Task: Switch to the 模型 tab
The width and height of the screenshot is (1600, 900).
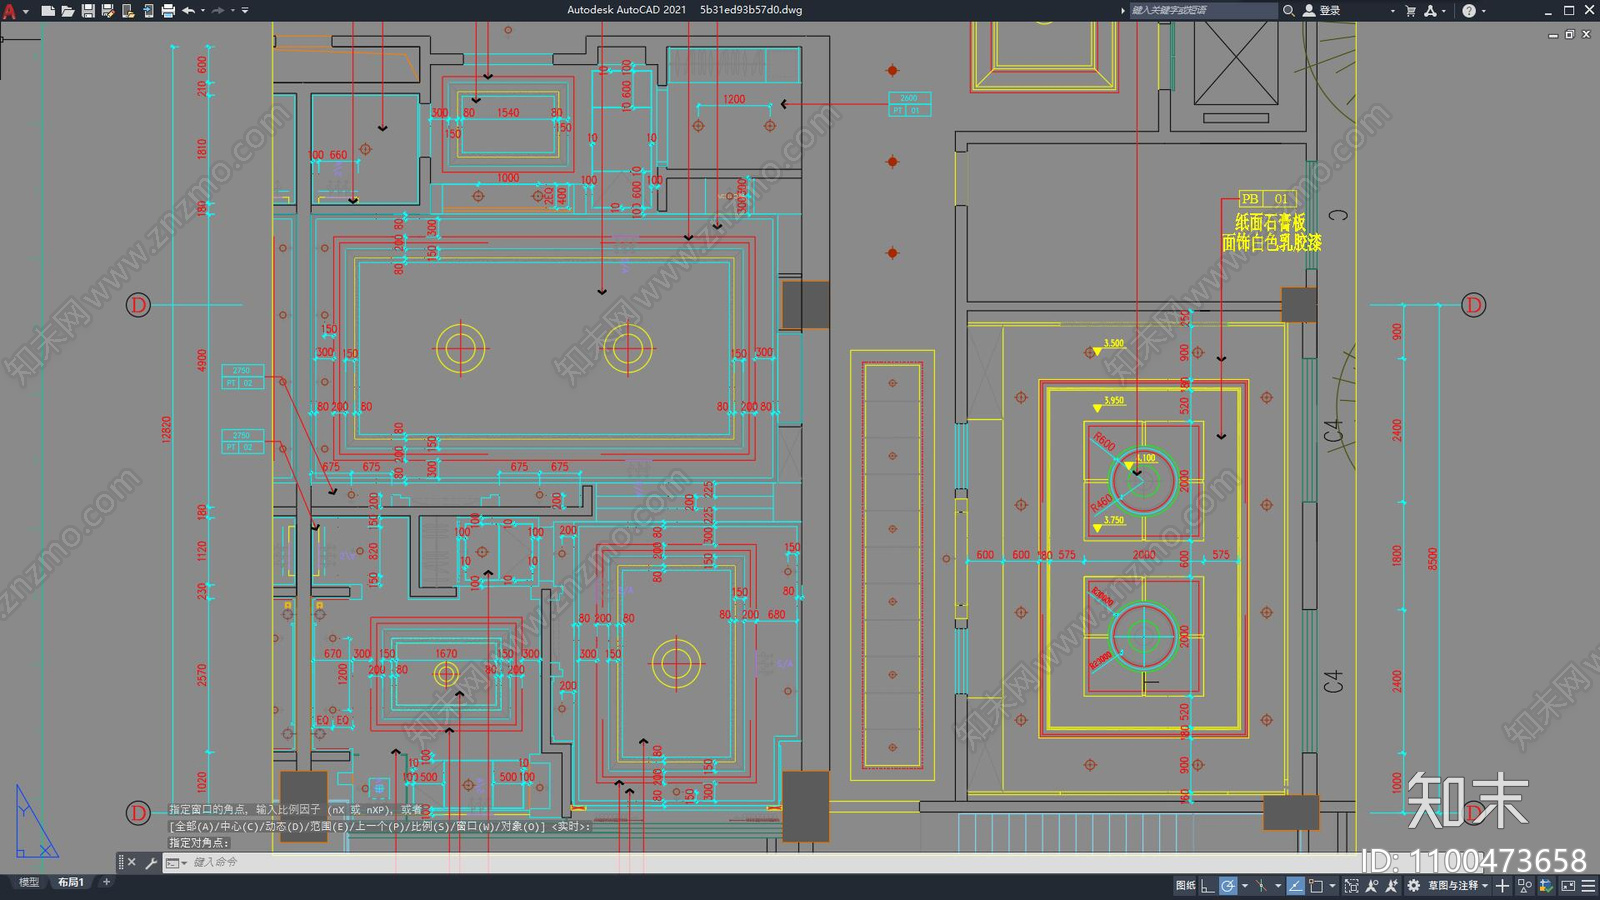Action: (x=29, y=882)
